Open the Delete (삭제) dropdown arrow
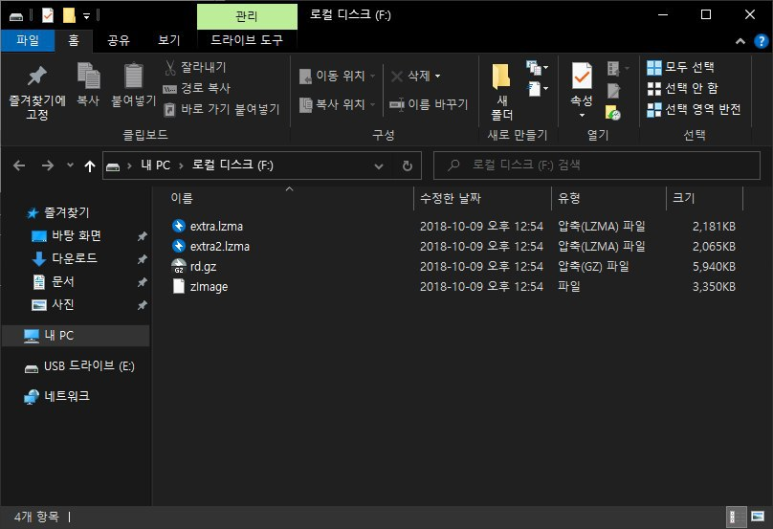This screenshot has height=529, width=773. click(x=437, y=76)
